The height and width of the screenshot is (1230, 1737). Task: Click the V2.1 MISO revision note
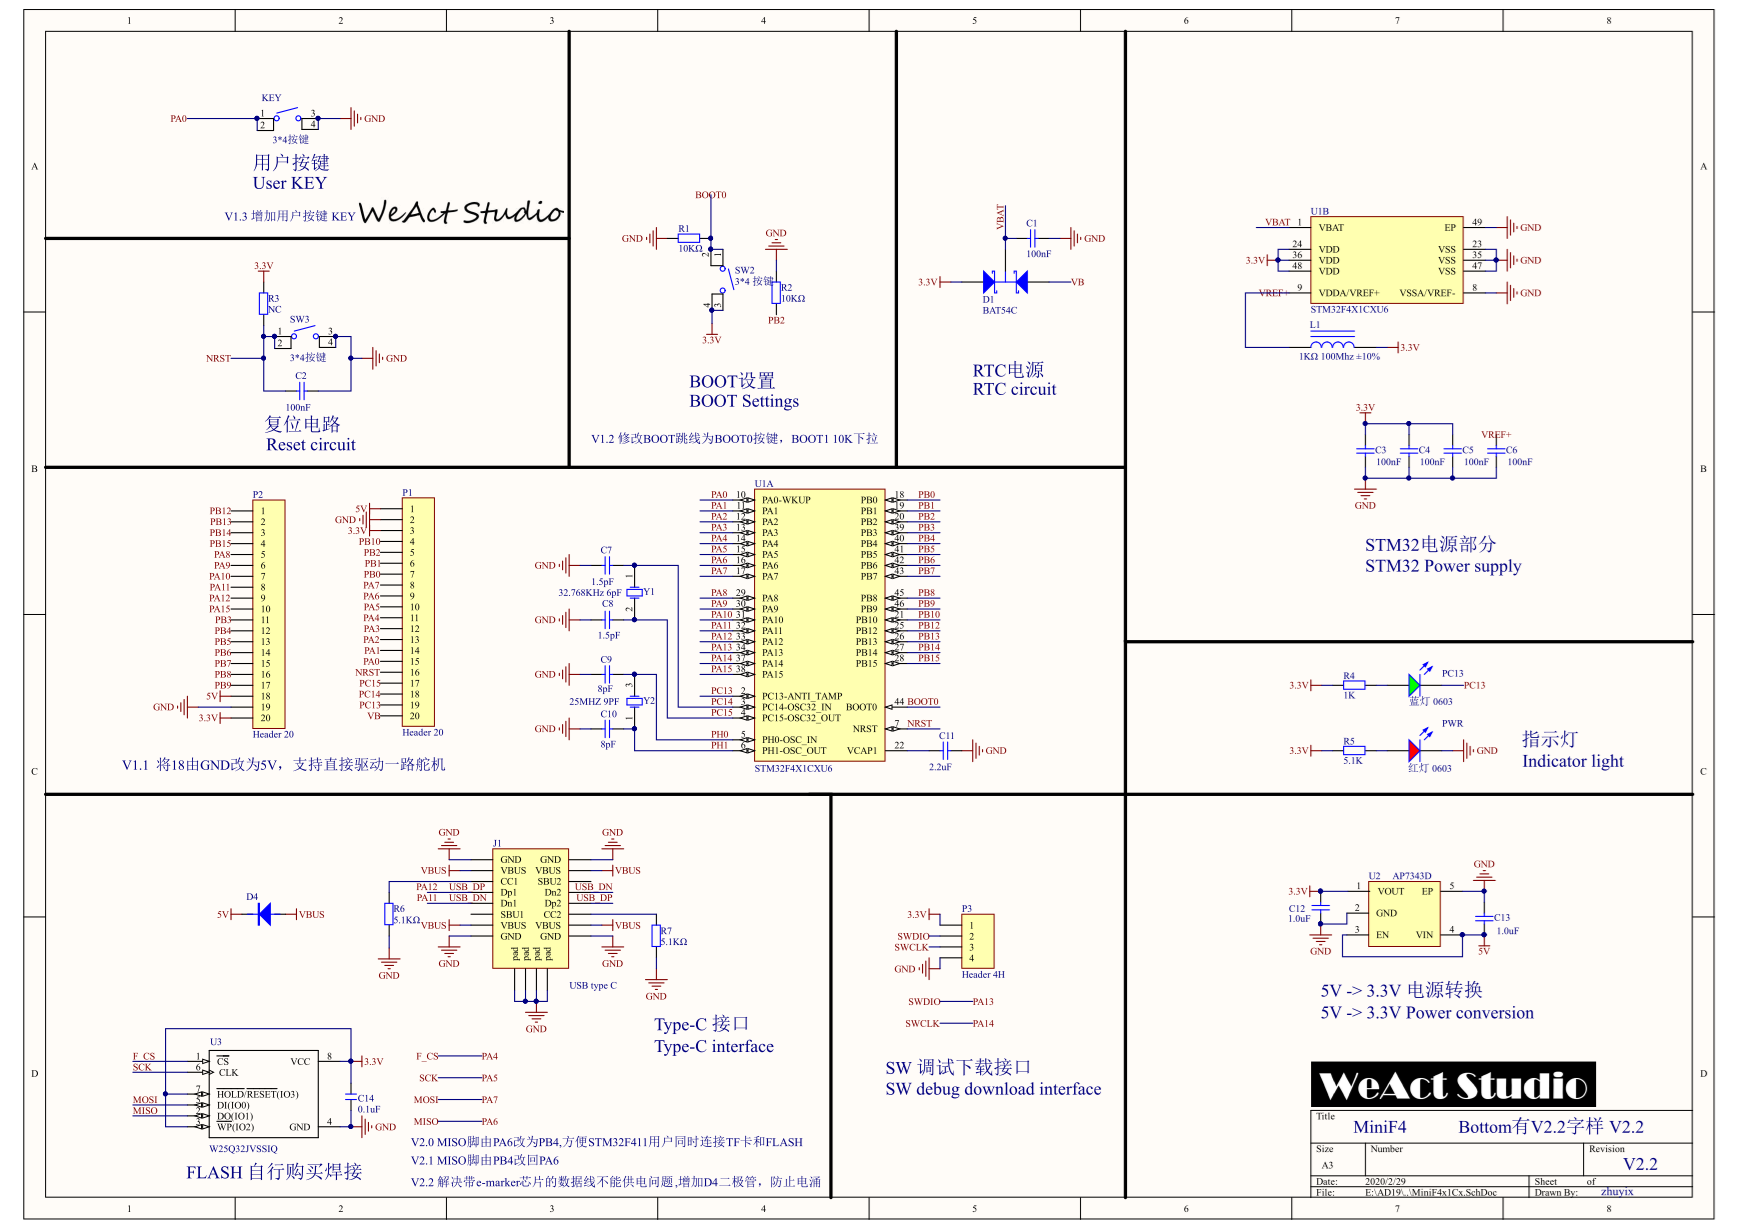point(485,1161)
